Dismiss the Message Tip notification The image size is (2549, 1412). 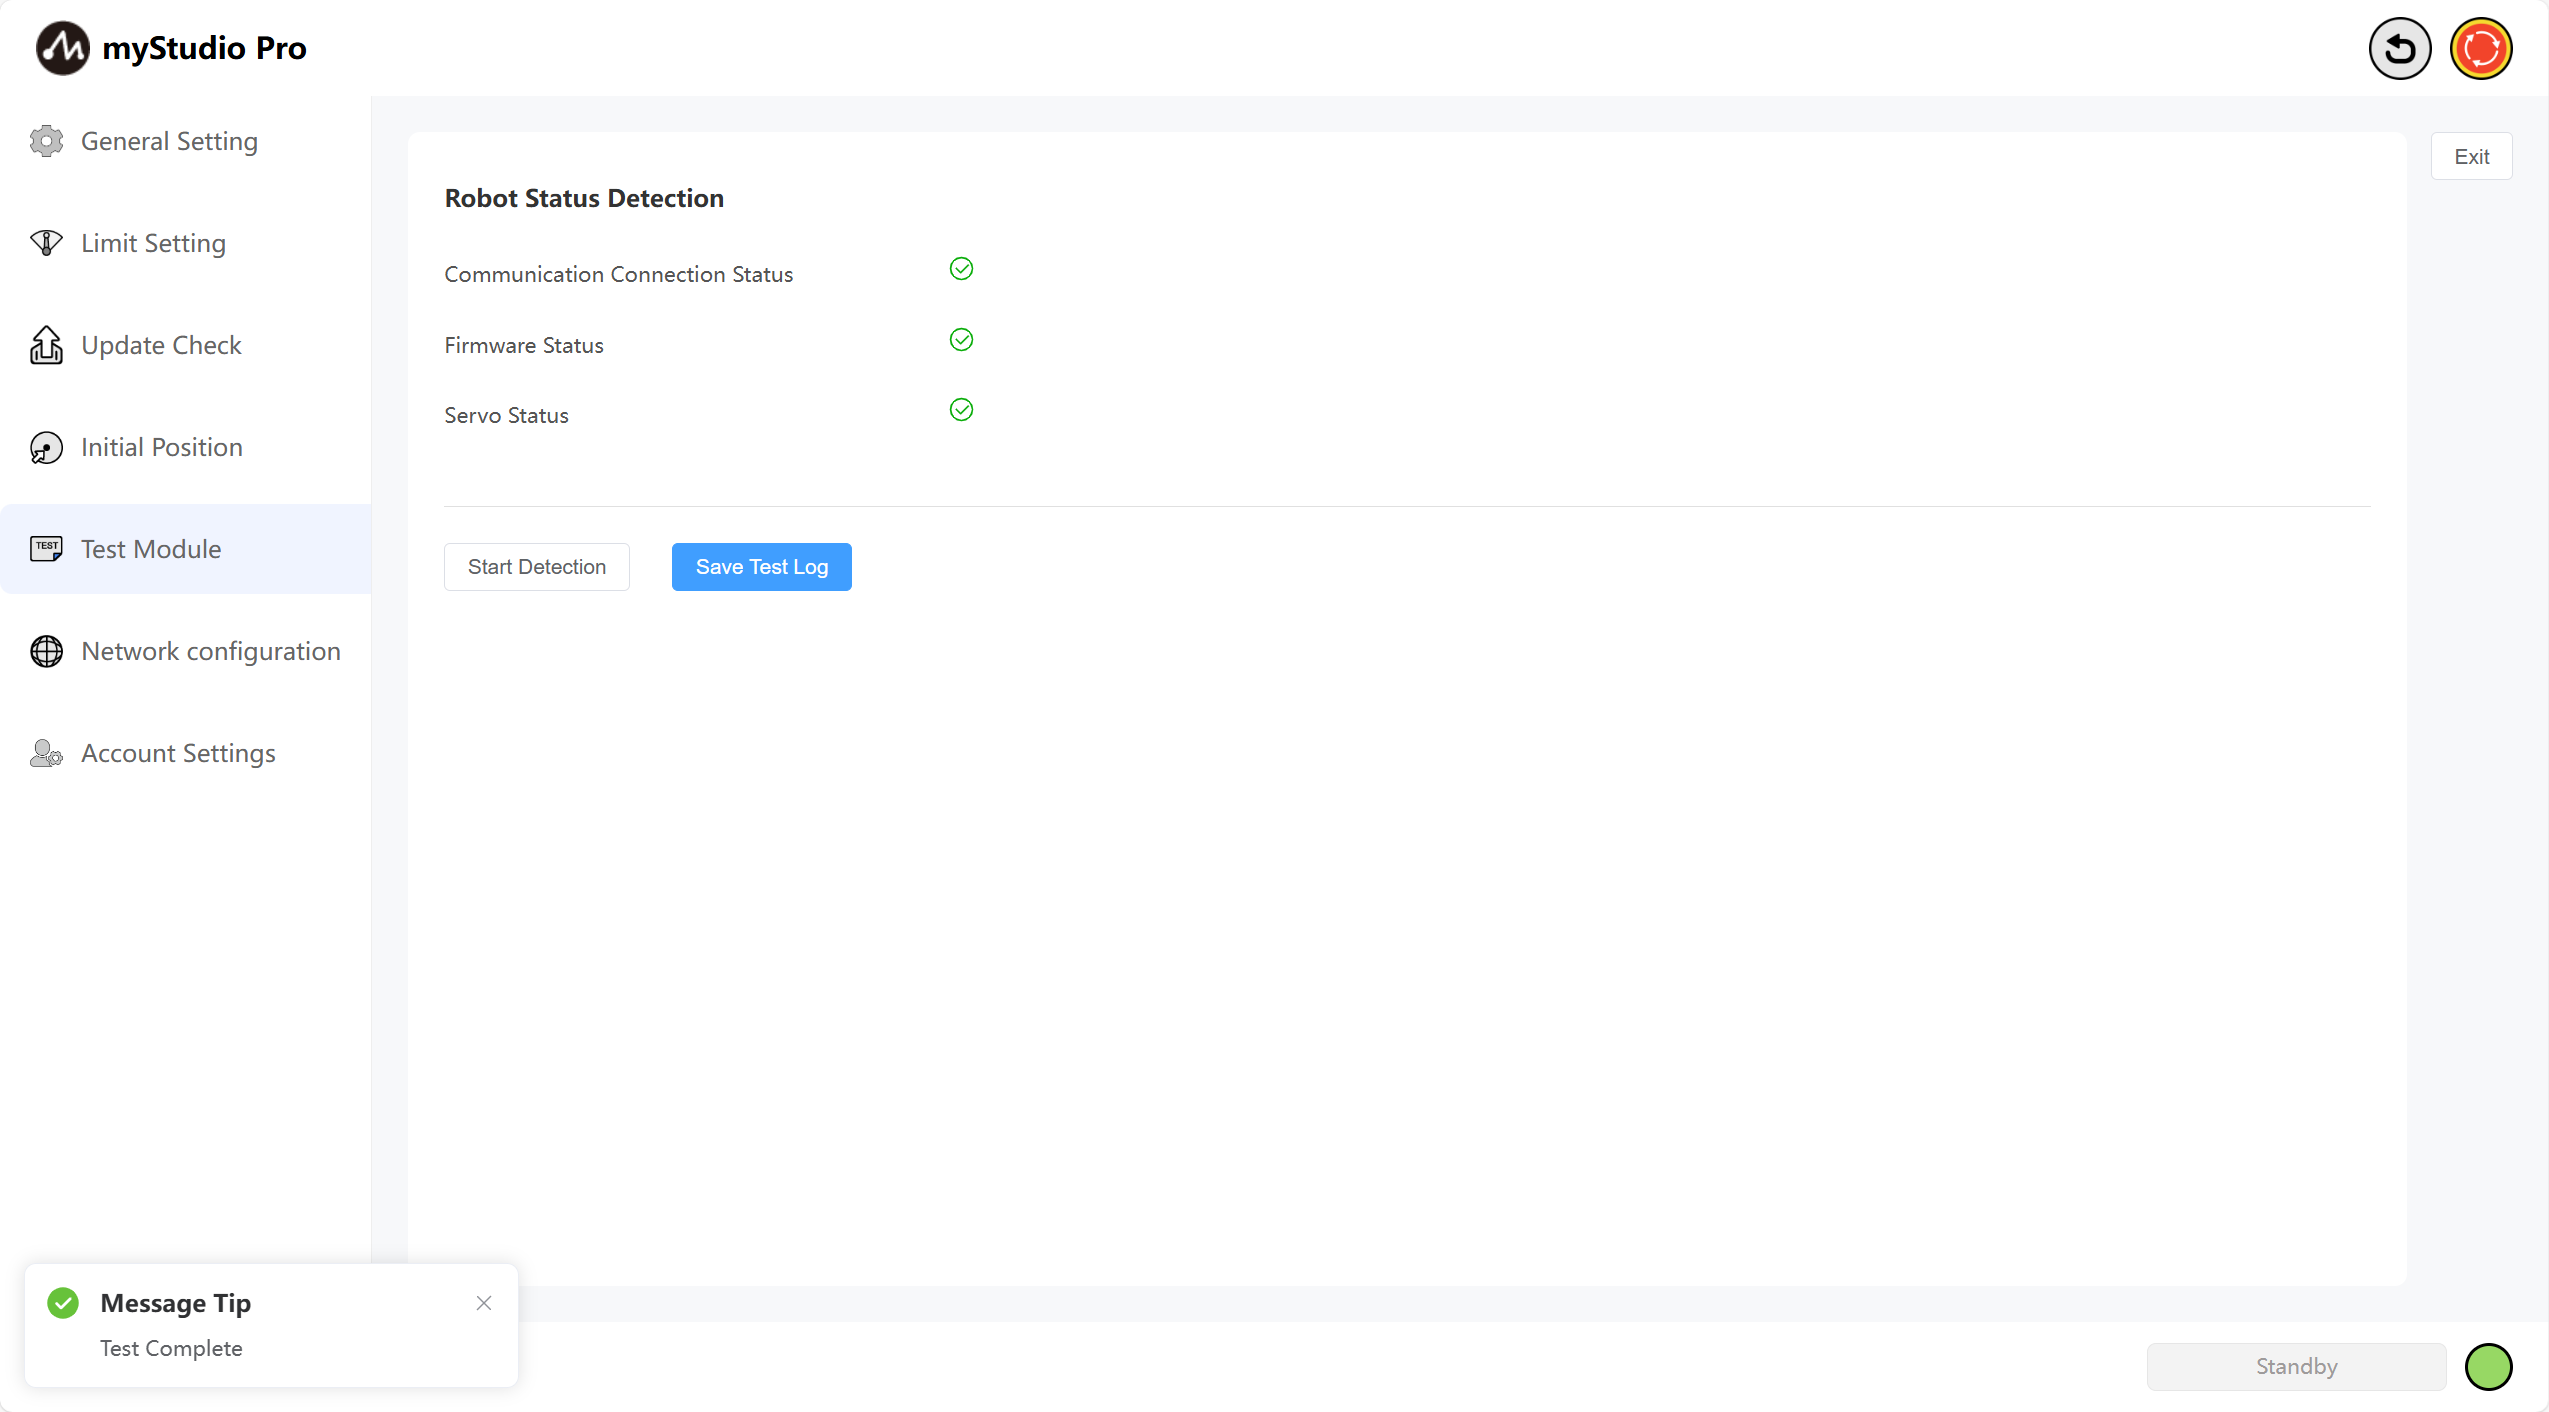tap(484, 1303)
